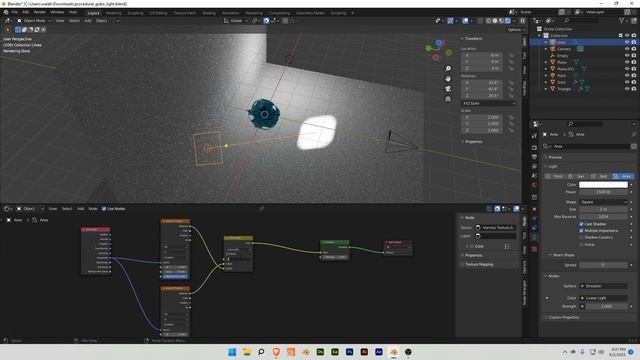Open the node editor Add menu
The image size is (640, 360).
click(80, 209)
